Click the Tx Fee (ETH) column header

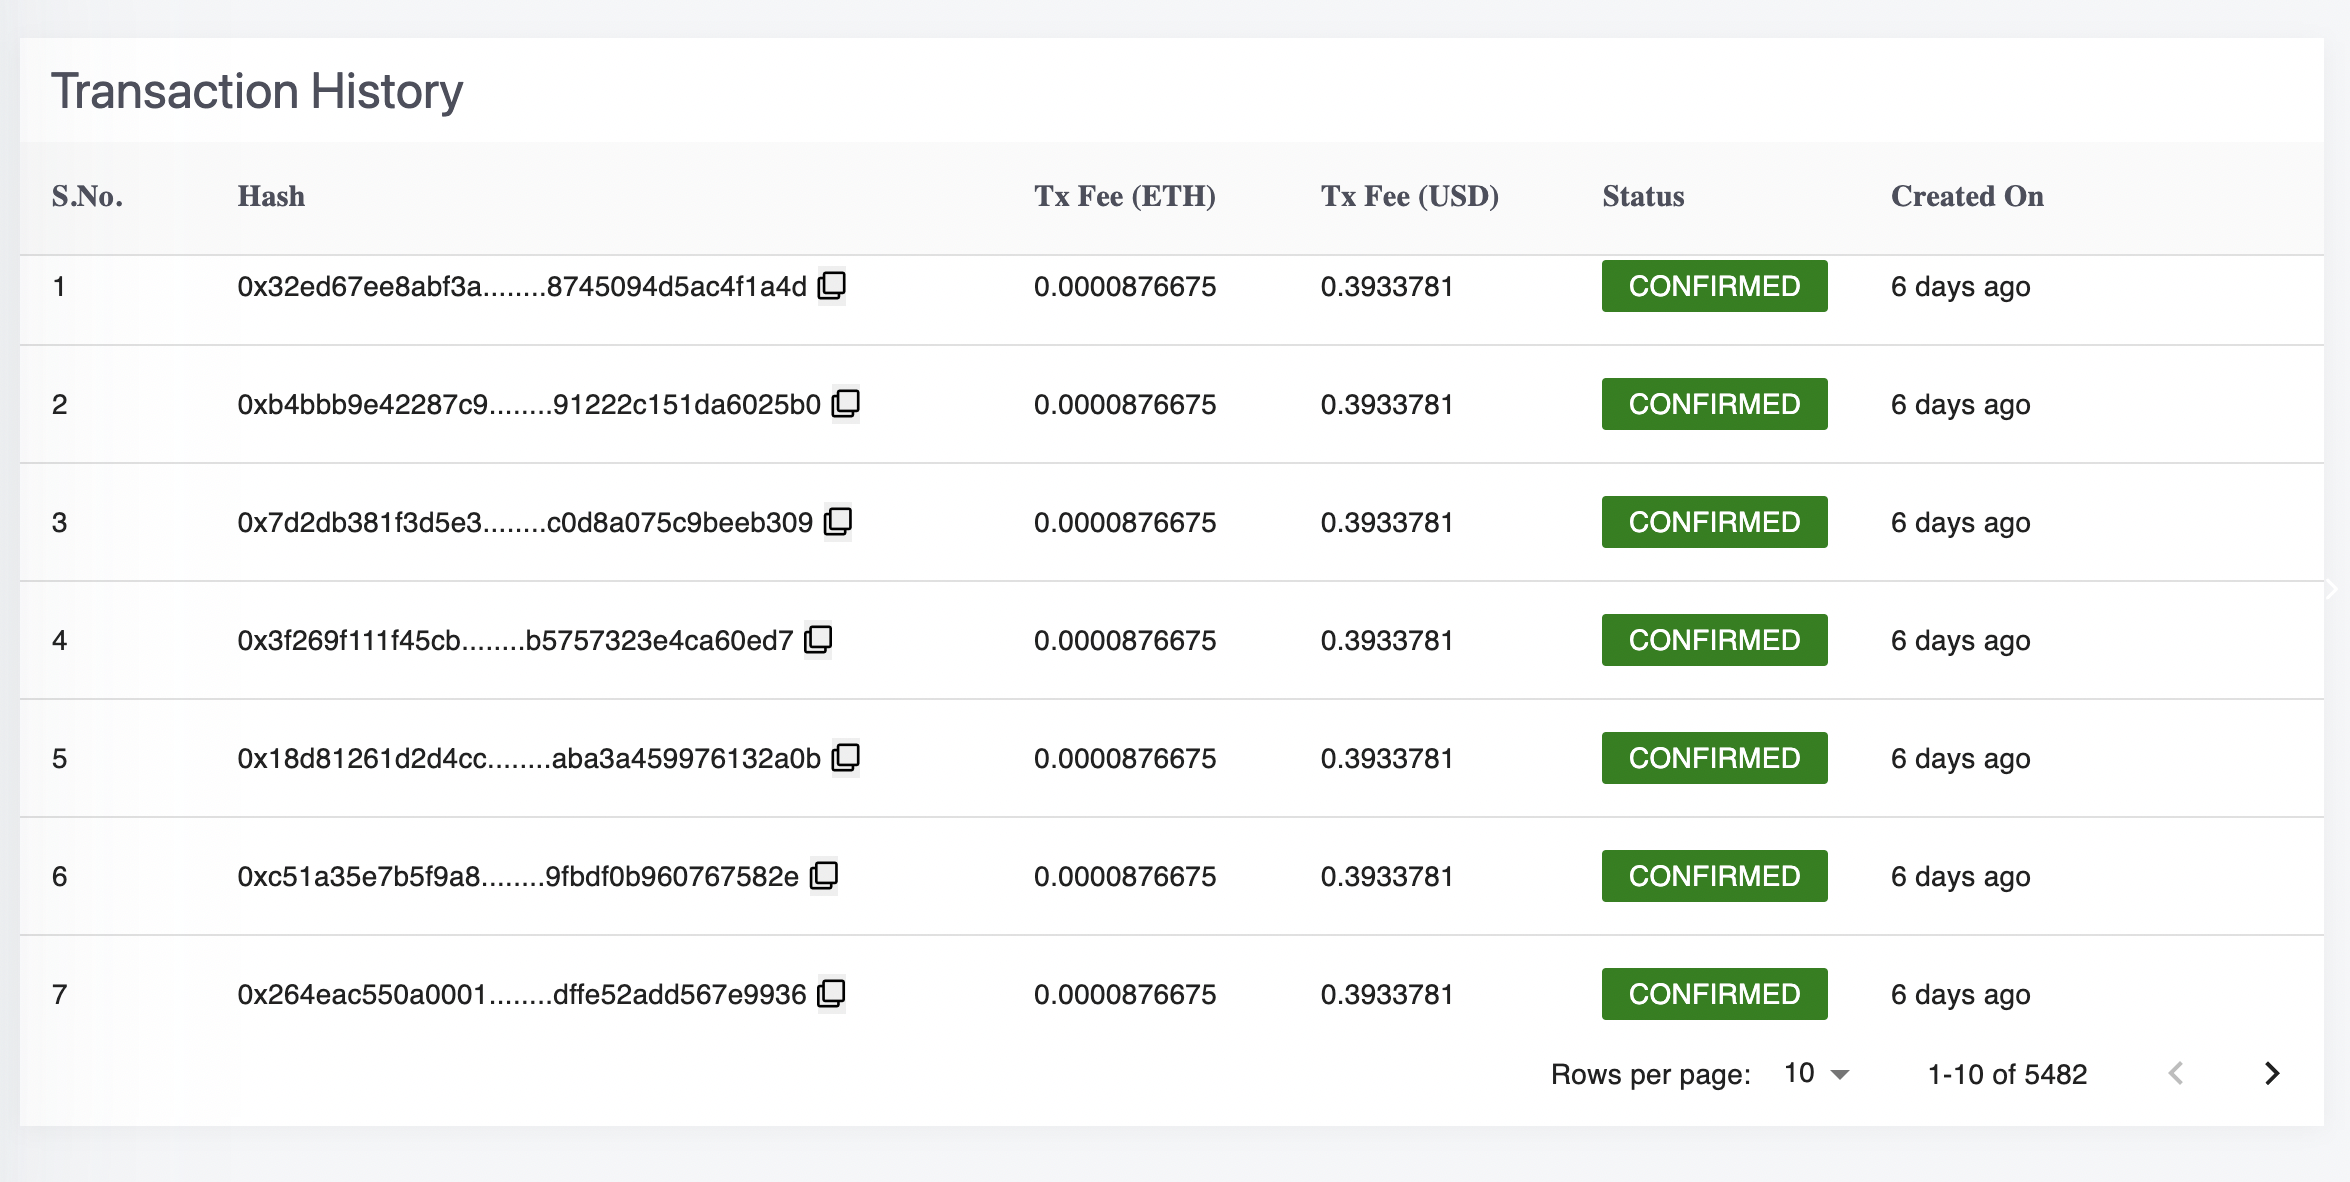click(1124, 196)
